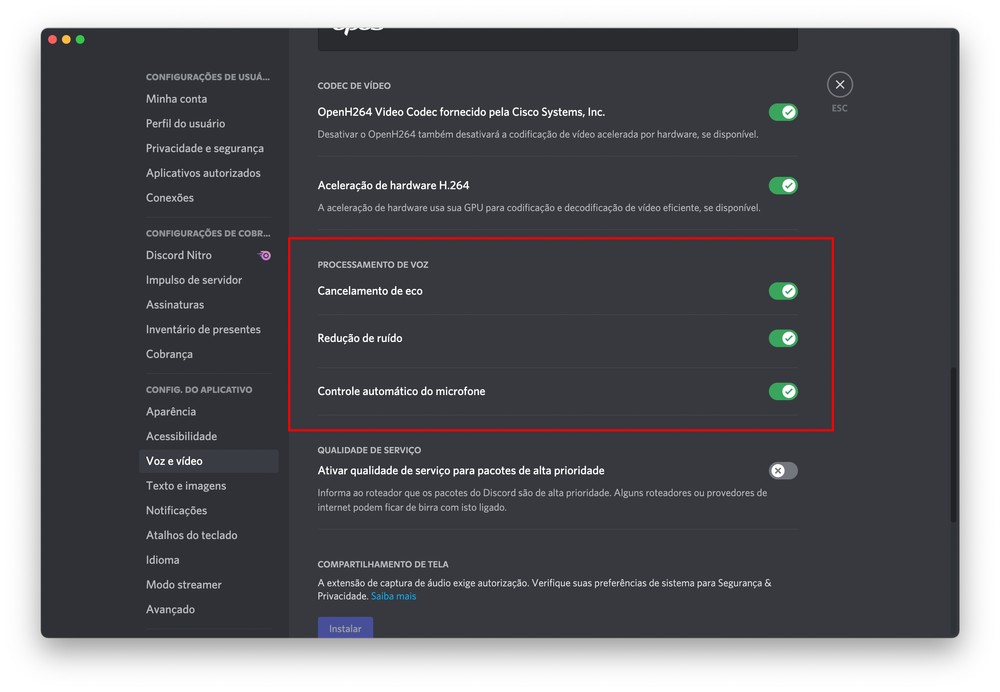The width and height of the screenshot is (1000, 692).
Task: Open Notificações settings
Action: click(177, 511)
